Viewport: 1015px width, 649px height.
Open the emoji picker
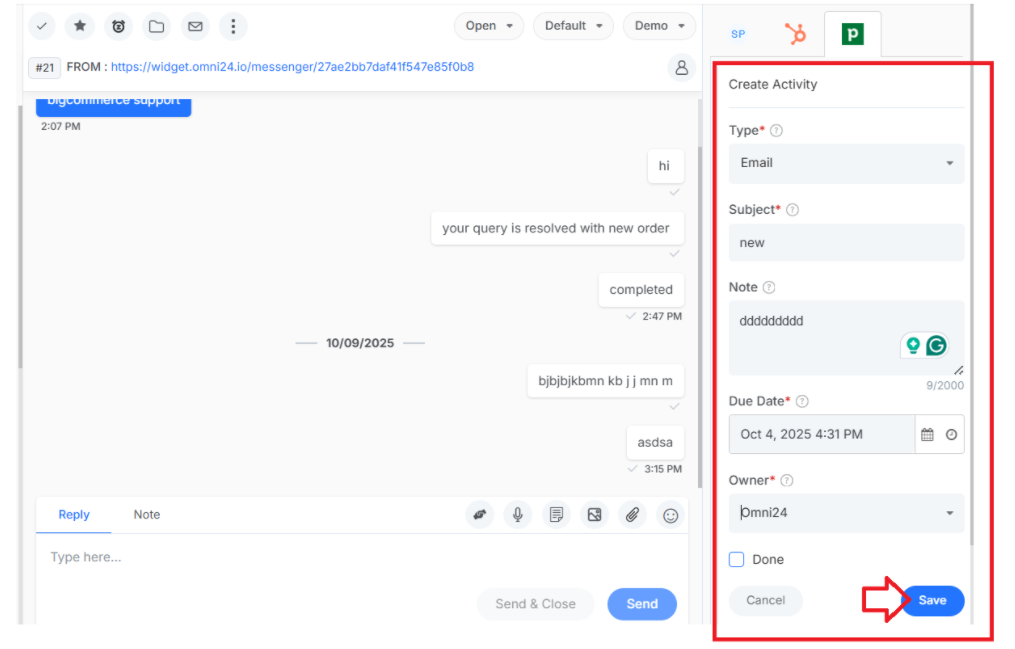(671, 514)
